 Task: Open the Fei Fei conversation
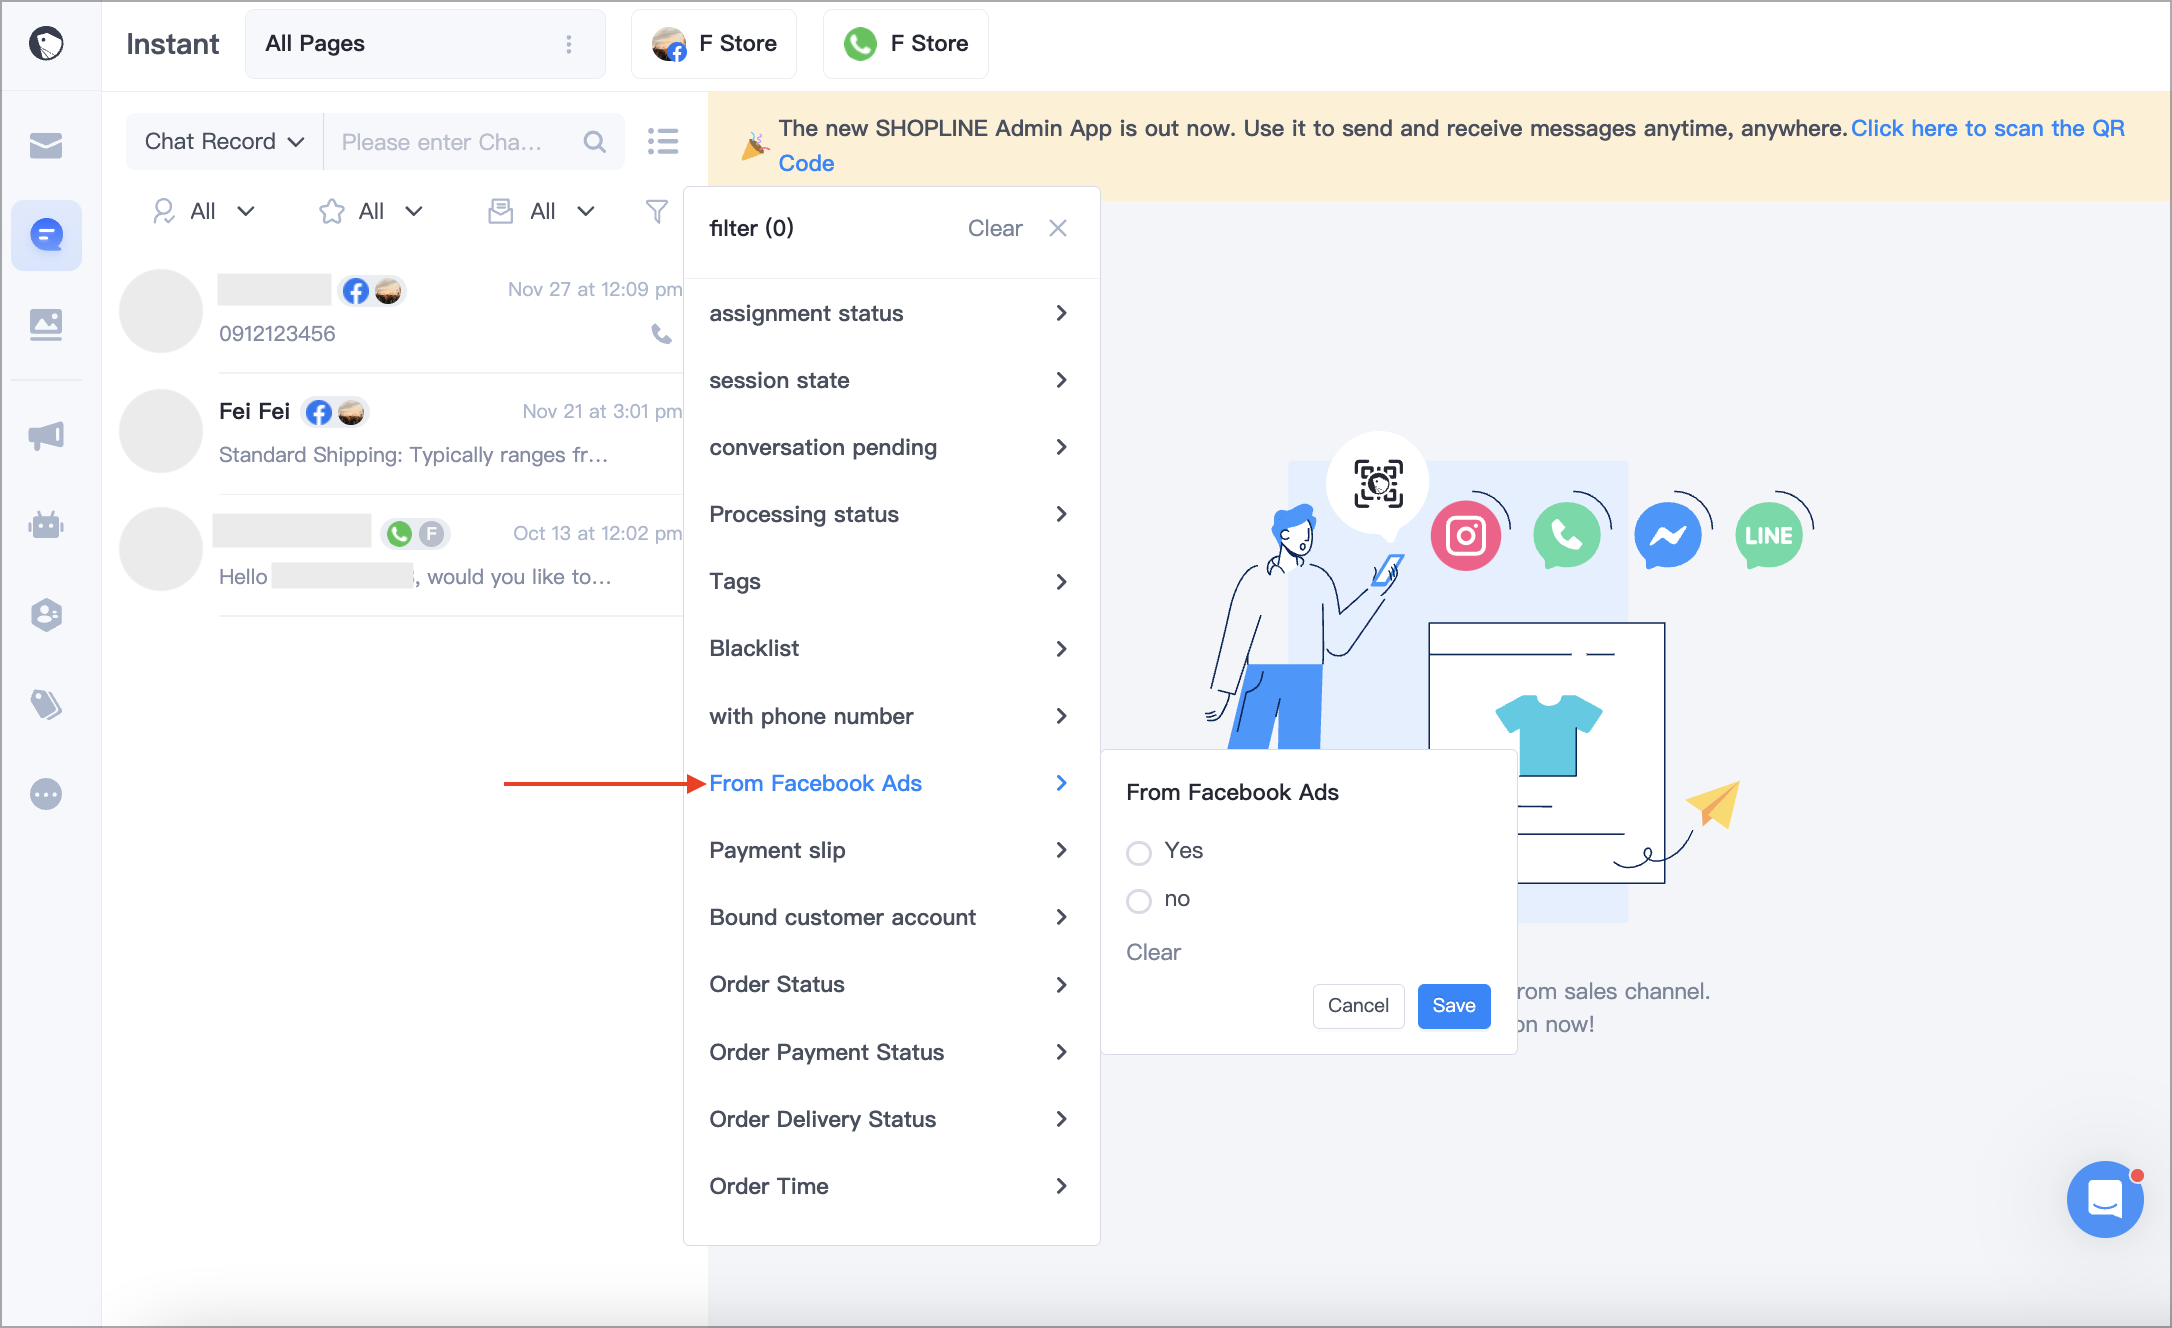coord(400,433)
